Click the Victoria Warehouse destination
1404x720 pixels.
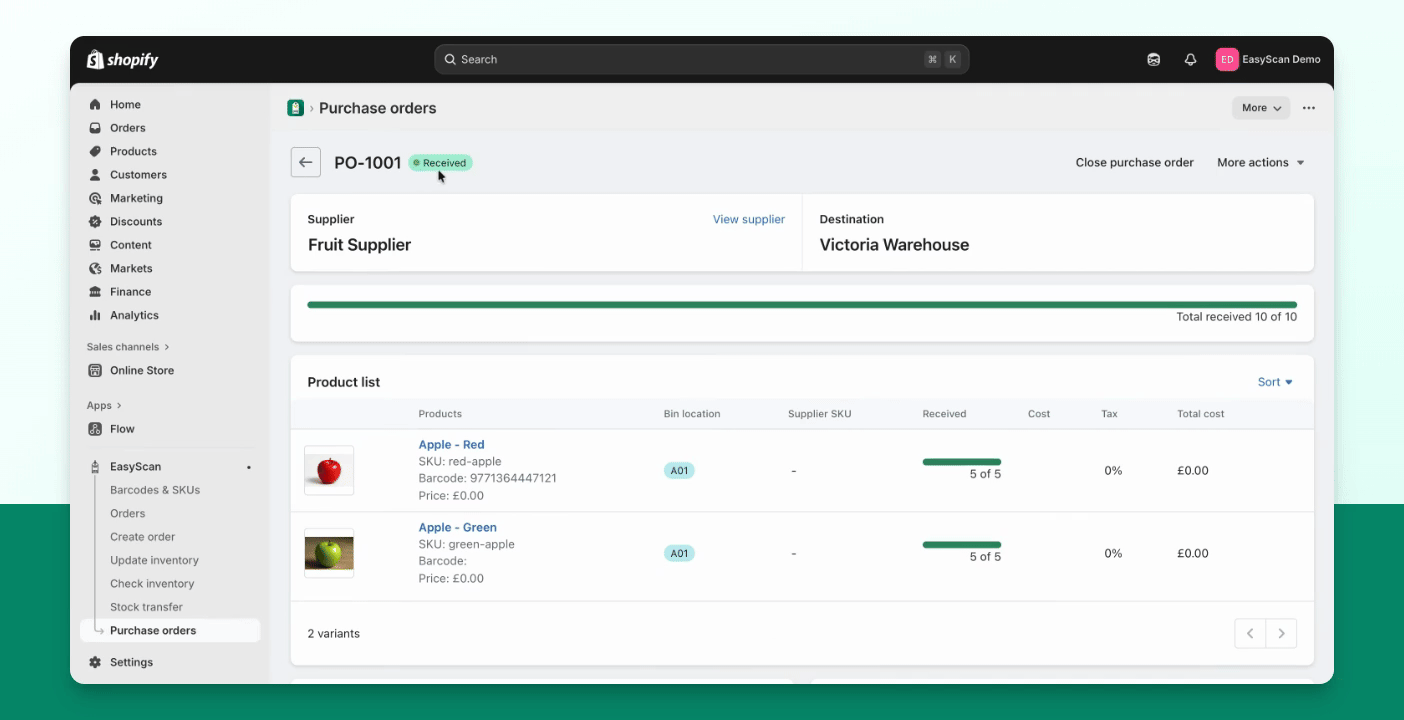pyautogui.click(x=894, y=245)
